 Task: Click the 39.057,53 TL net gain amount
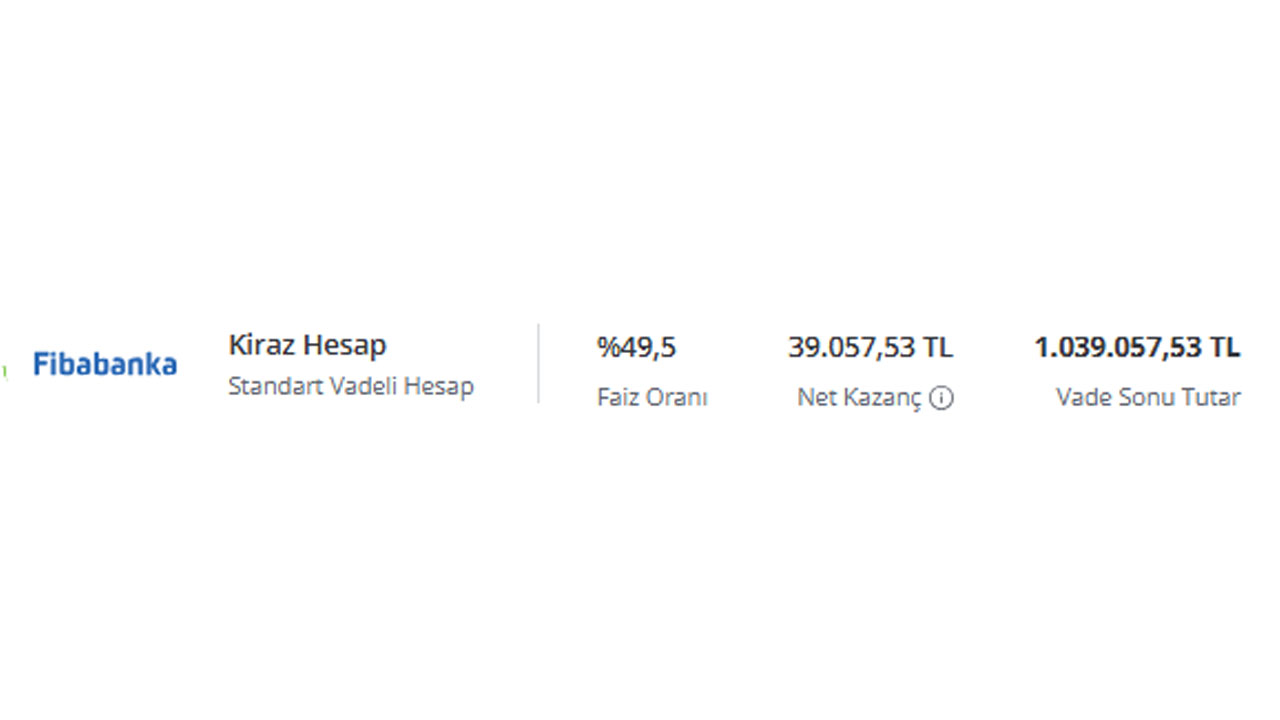870,348
